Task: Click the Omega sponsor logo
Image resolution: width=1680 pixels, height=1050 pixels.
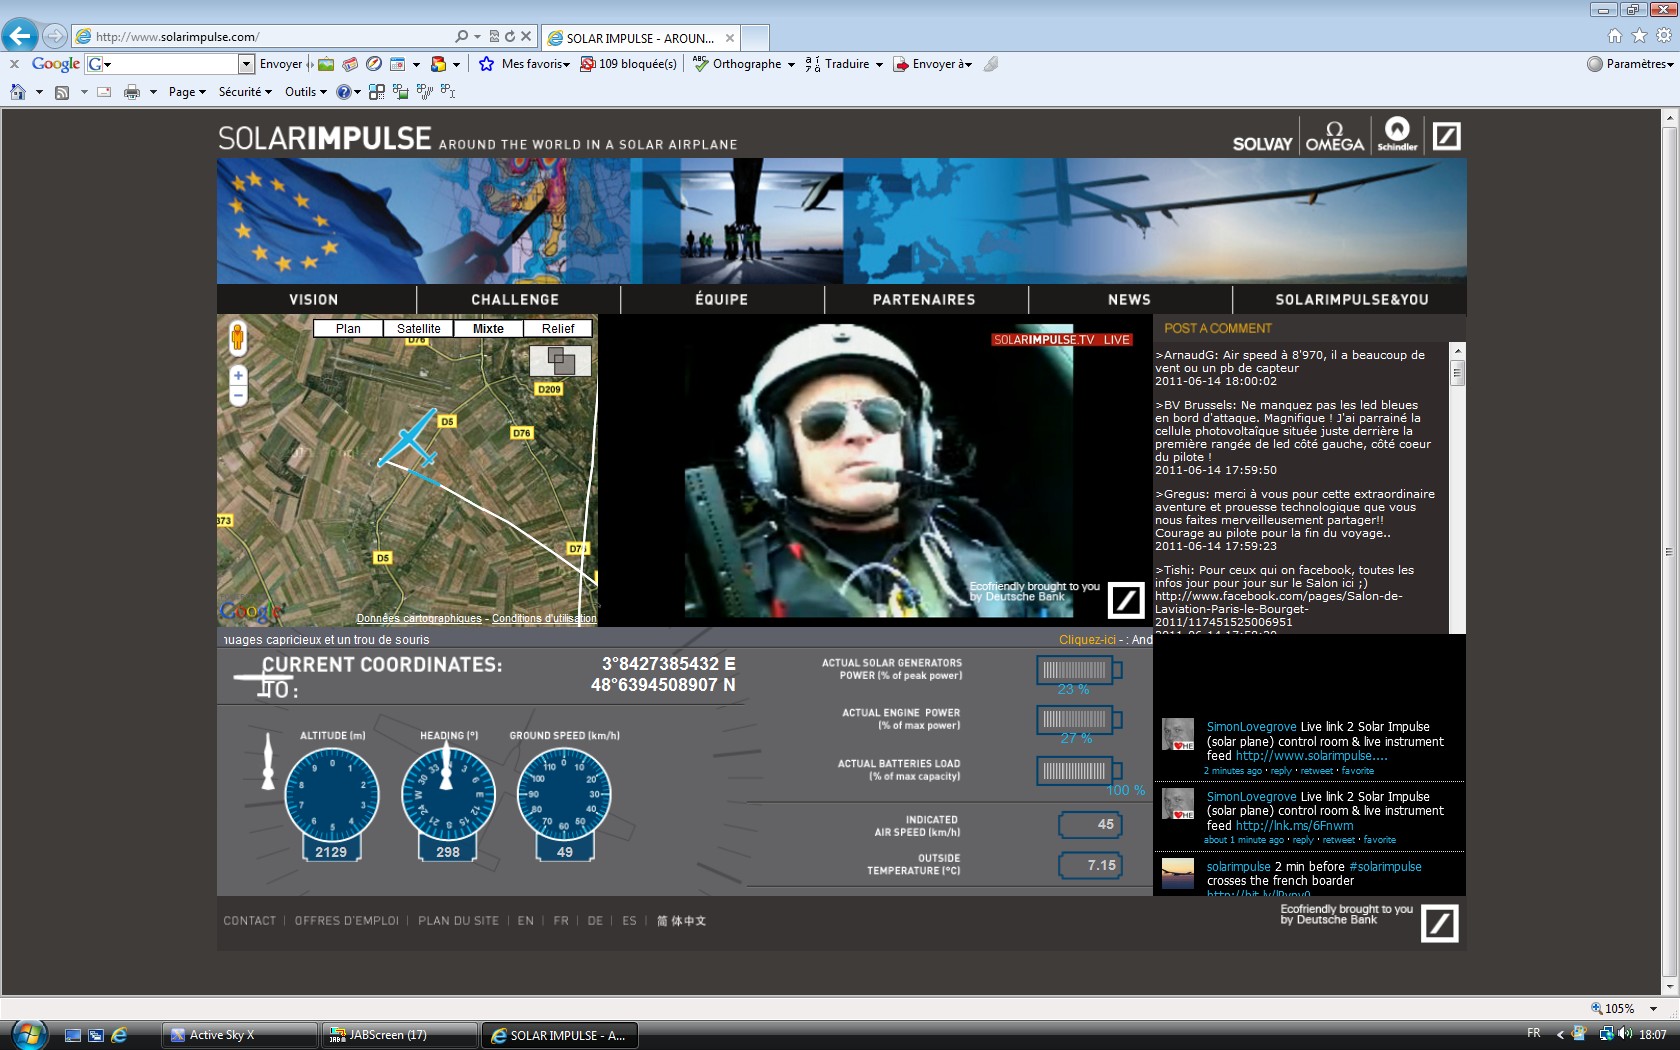Action: coord(1335,136)
